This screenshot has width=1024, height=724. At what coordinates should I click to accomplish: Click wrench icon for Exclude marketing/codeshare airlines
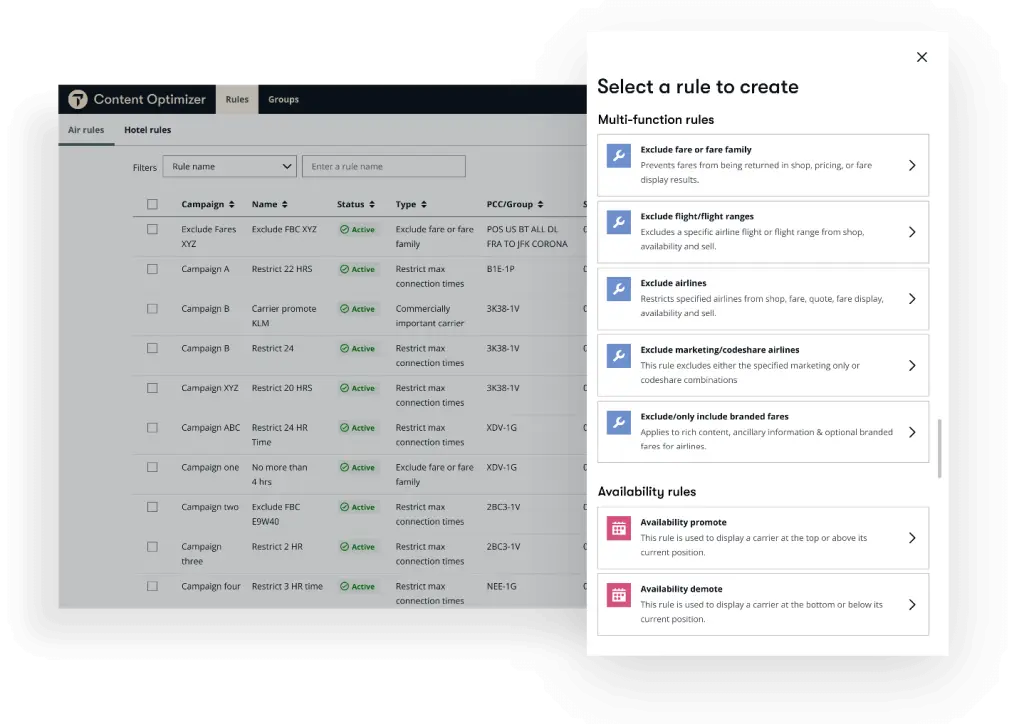[x=619, y=356]
